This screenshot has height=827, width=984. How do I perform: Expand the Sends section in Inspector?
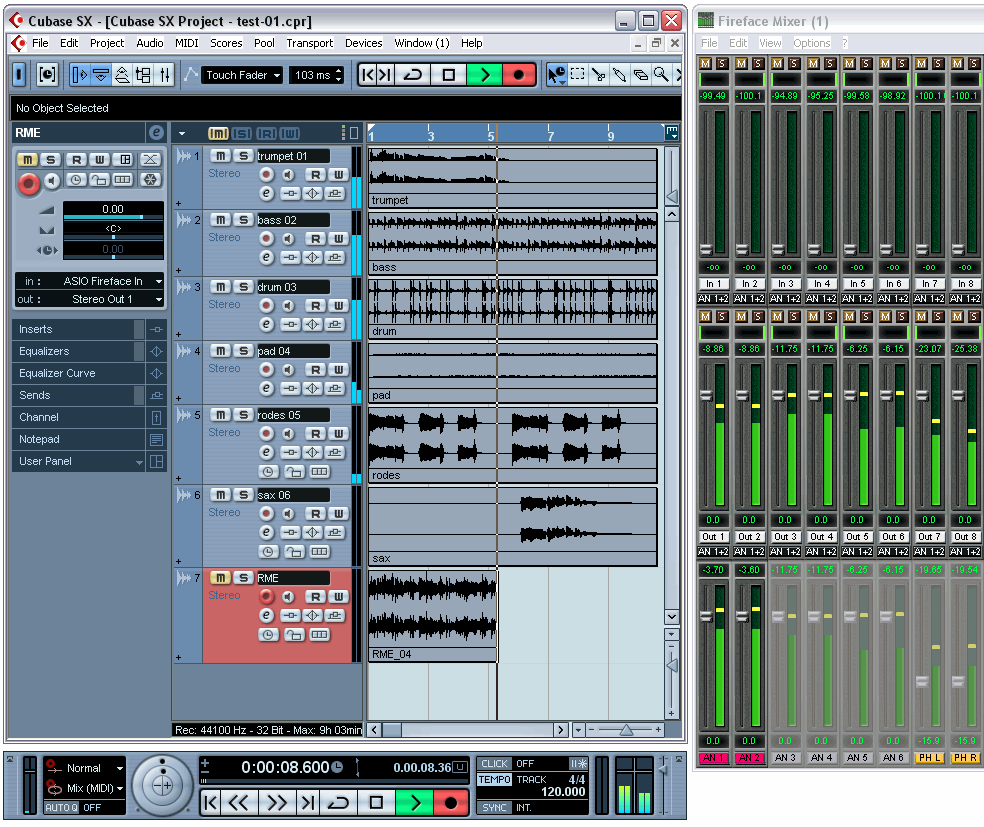78,395
